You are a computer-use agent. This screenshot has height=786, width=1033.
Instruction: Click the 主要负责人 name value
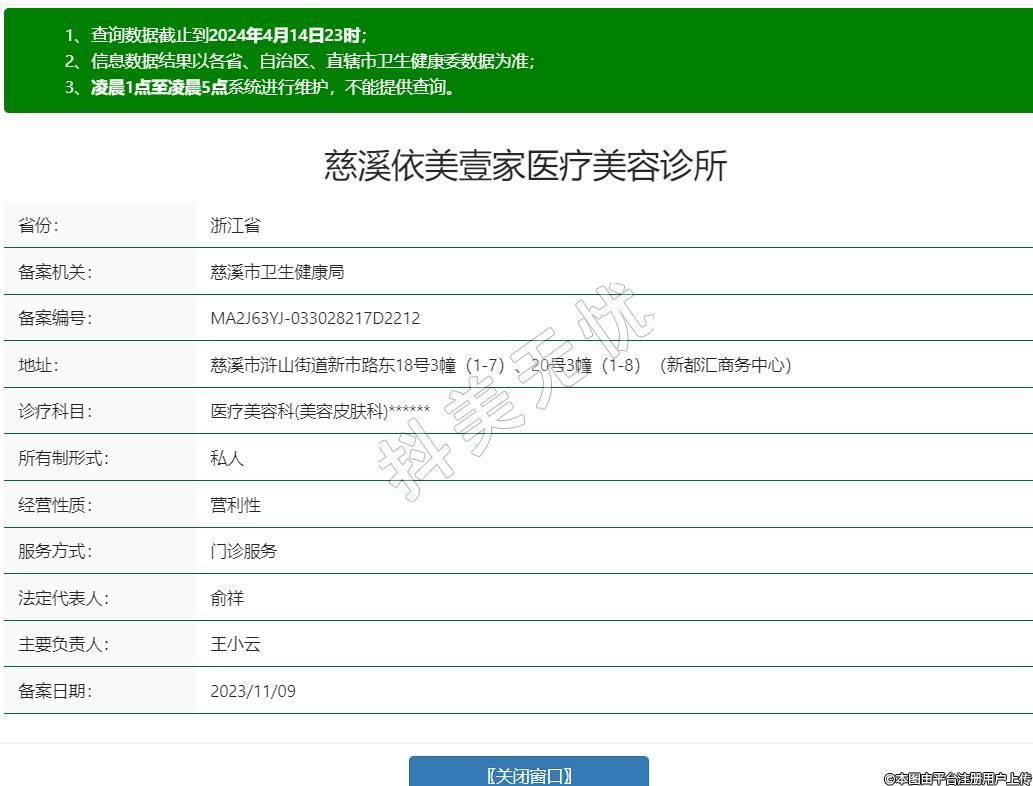coord(235,644)
